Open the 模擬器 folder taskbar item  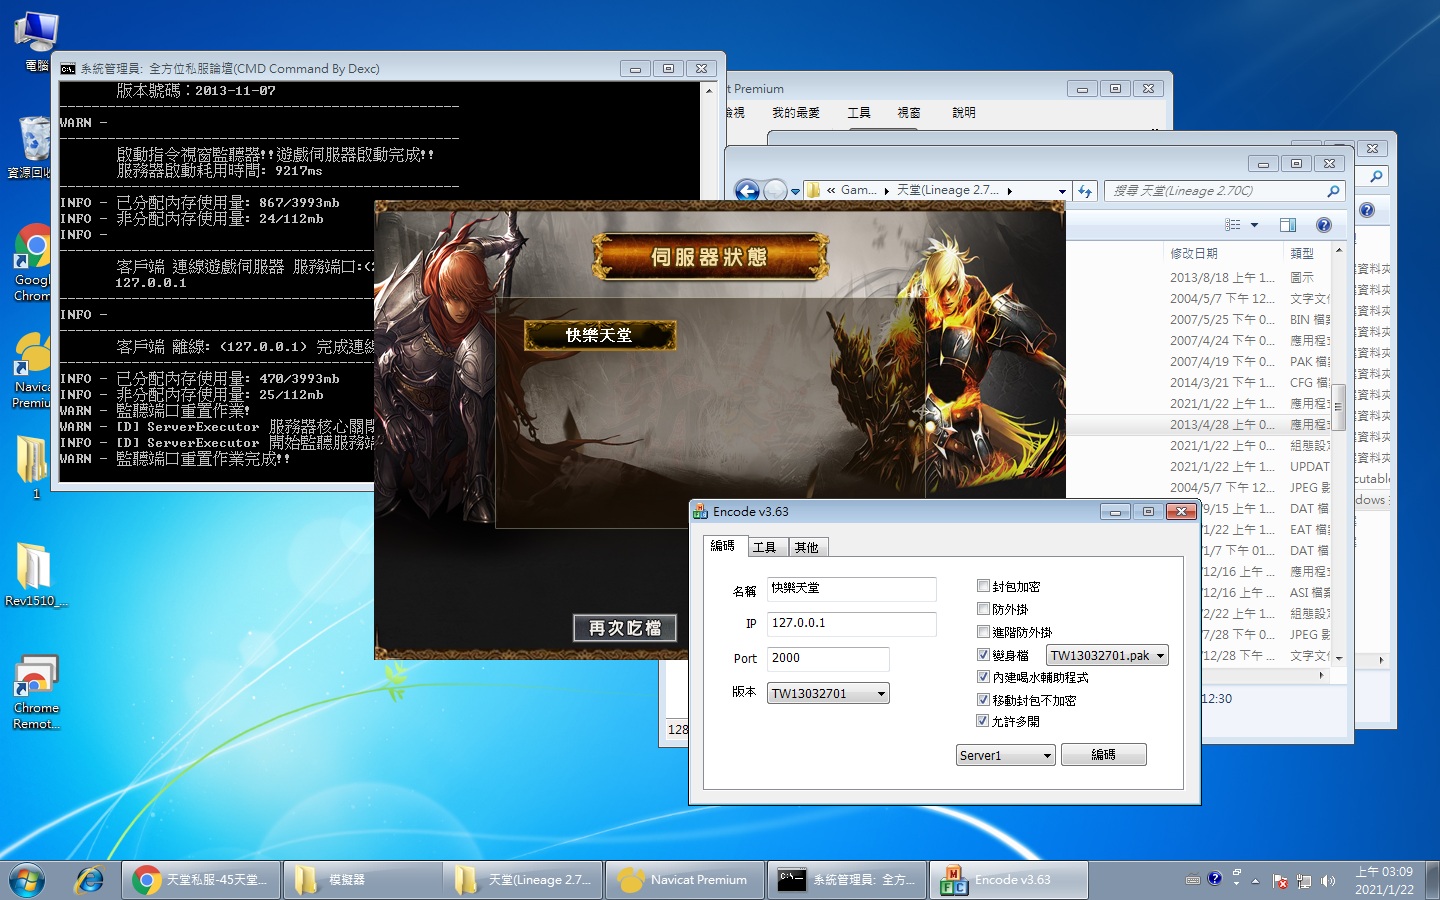(x=362, y=880)
